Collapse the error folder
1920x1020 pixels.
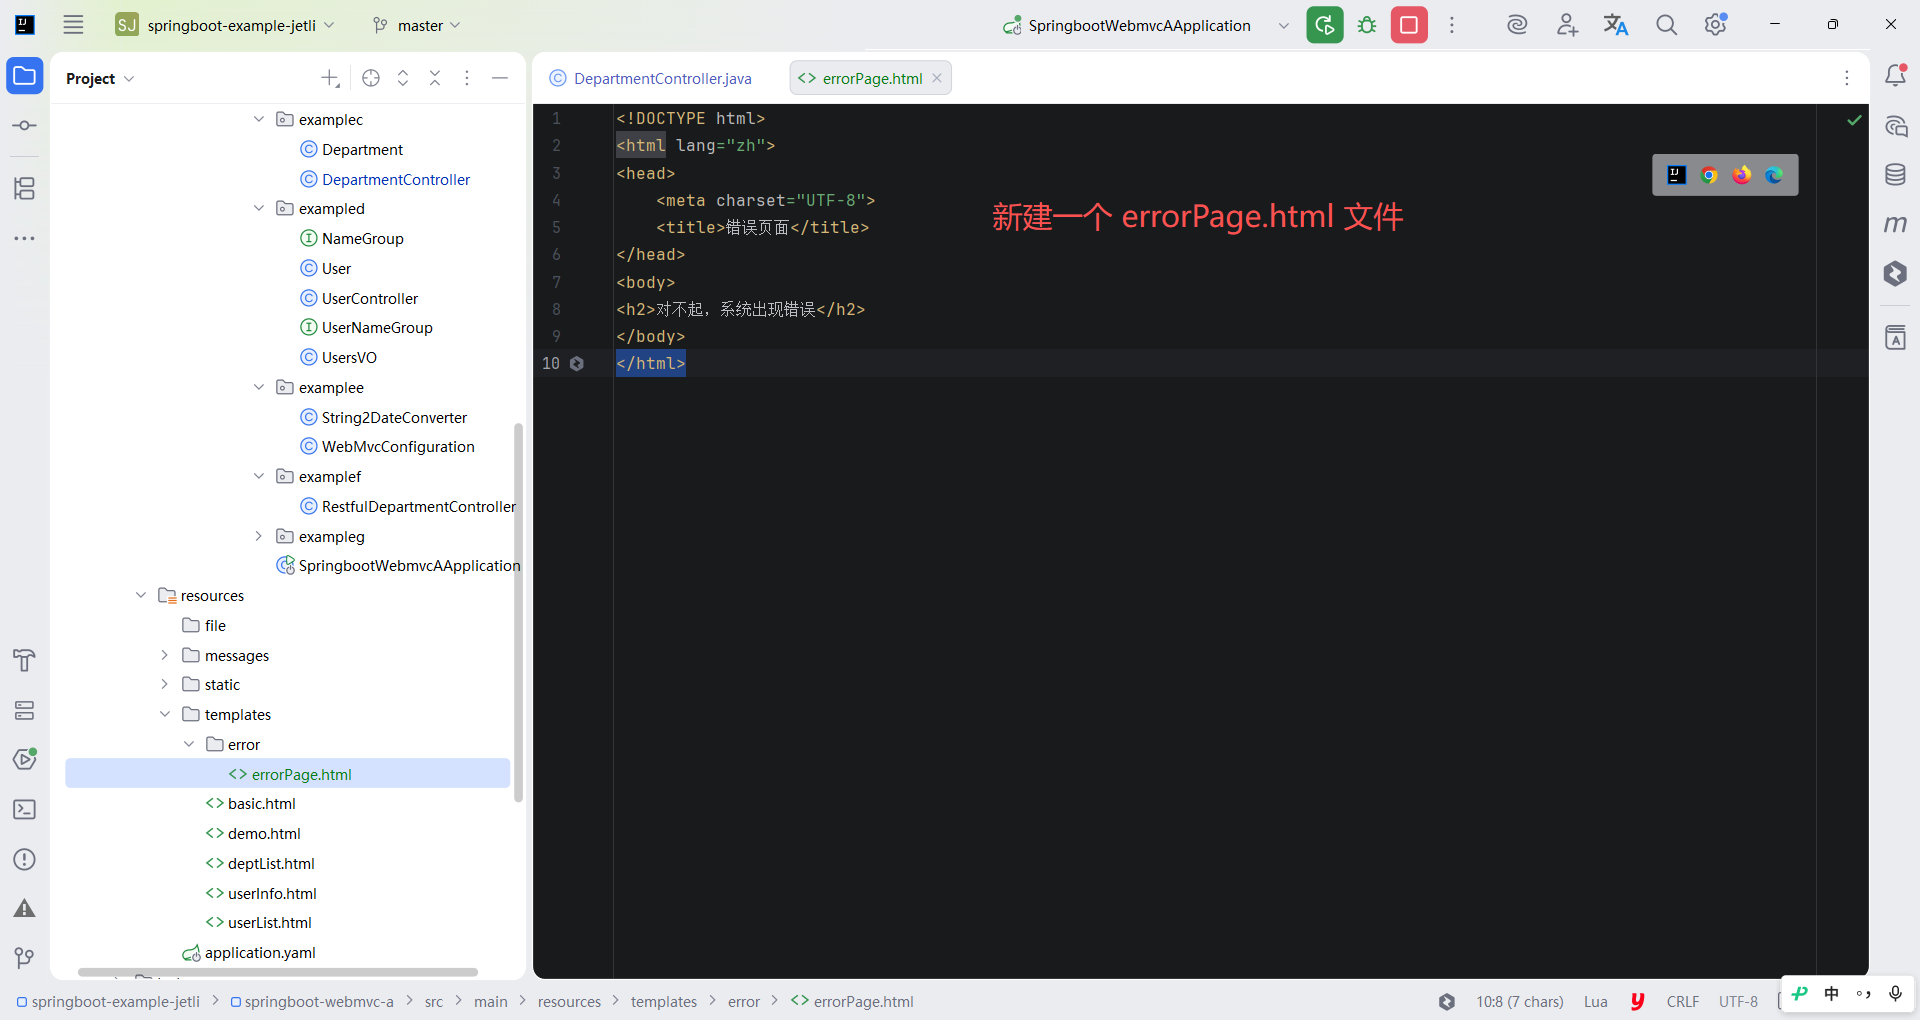pos(189,744)
